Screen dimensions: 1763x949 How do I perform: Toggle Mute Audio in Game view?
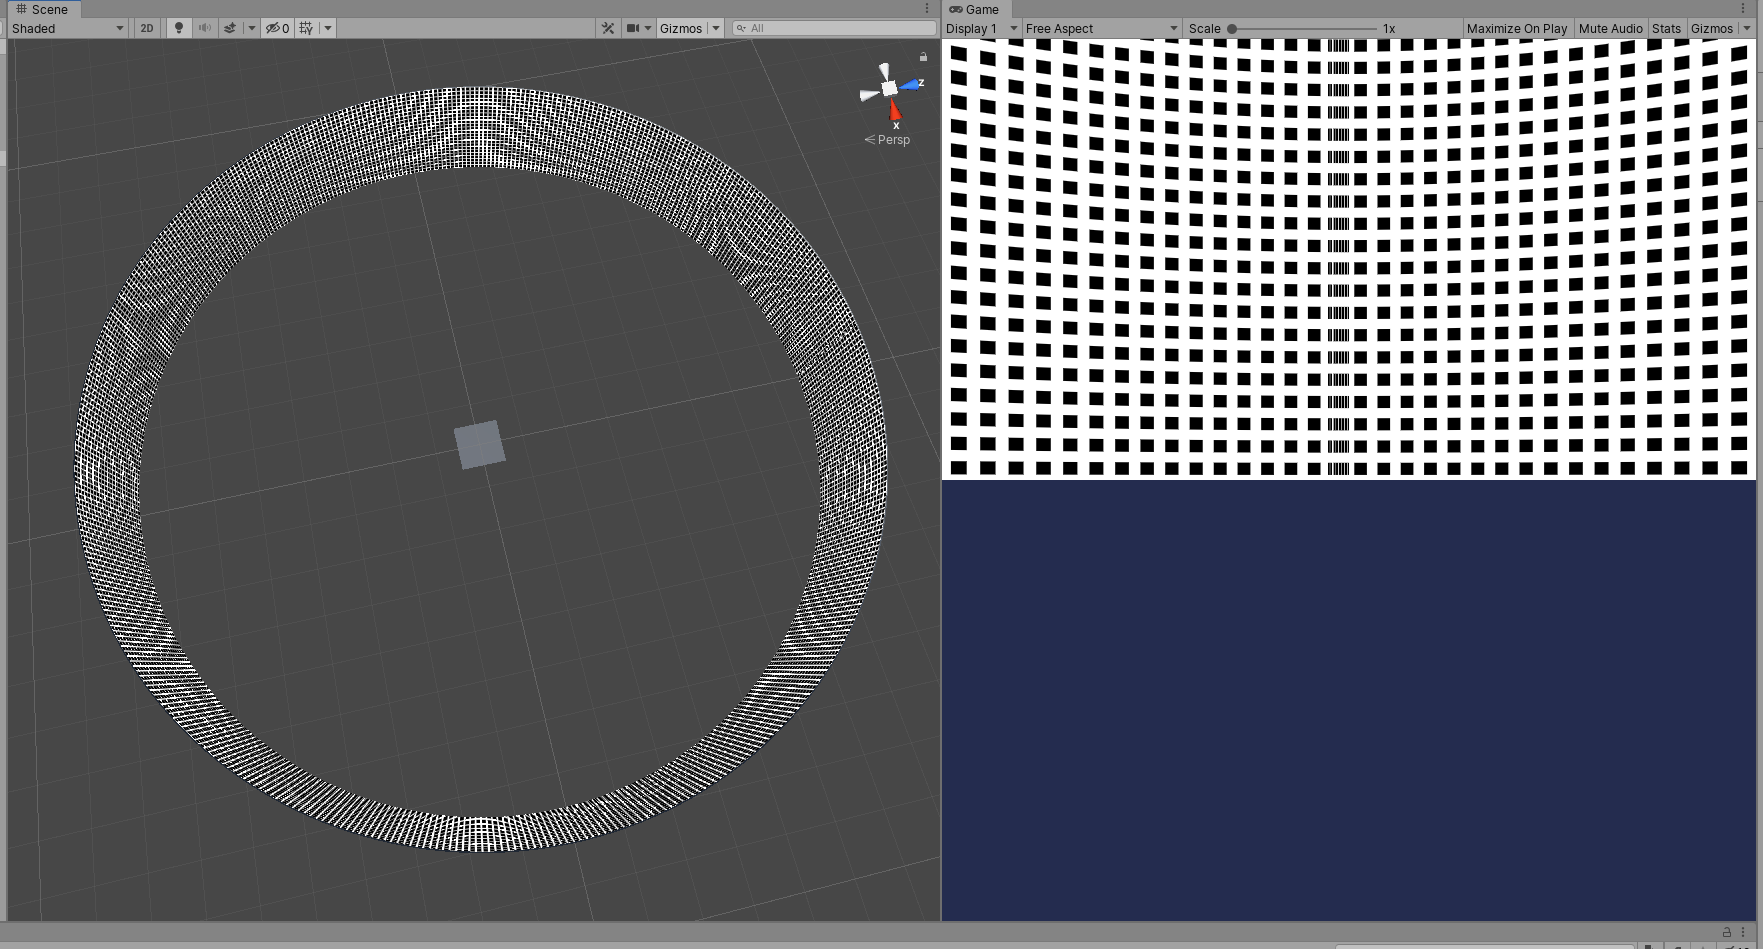(1610, 28)
